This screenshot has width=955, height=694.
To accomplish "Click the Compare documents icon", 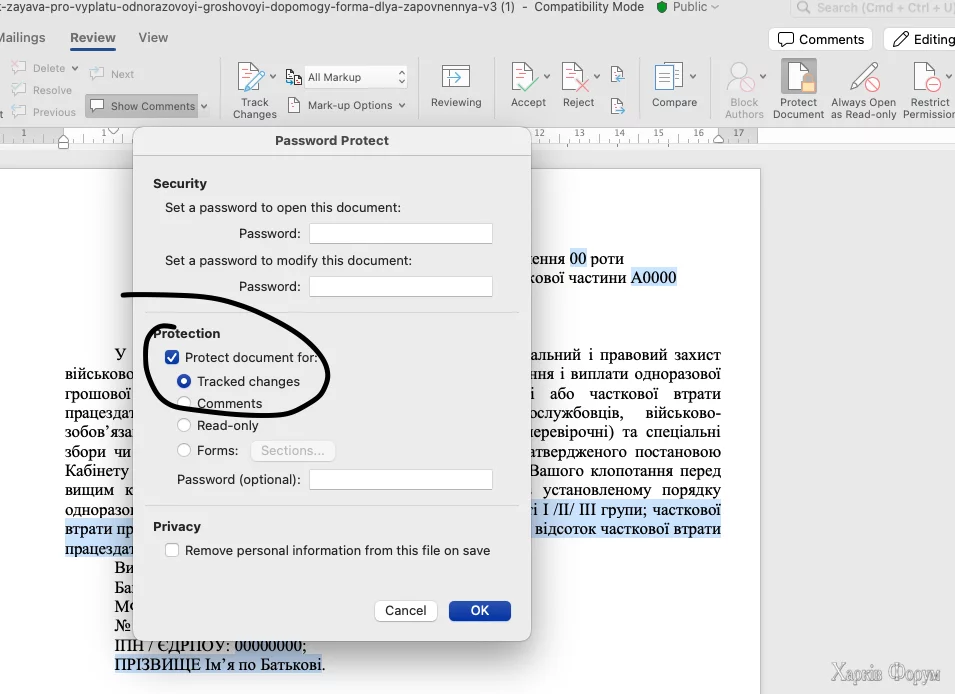I will pyautogui.click(x=668, y=78).
